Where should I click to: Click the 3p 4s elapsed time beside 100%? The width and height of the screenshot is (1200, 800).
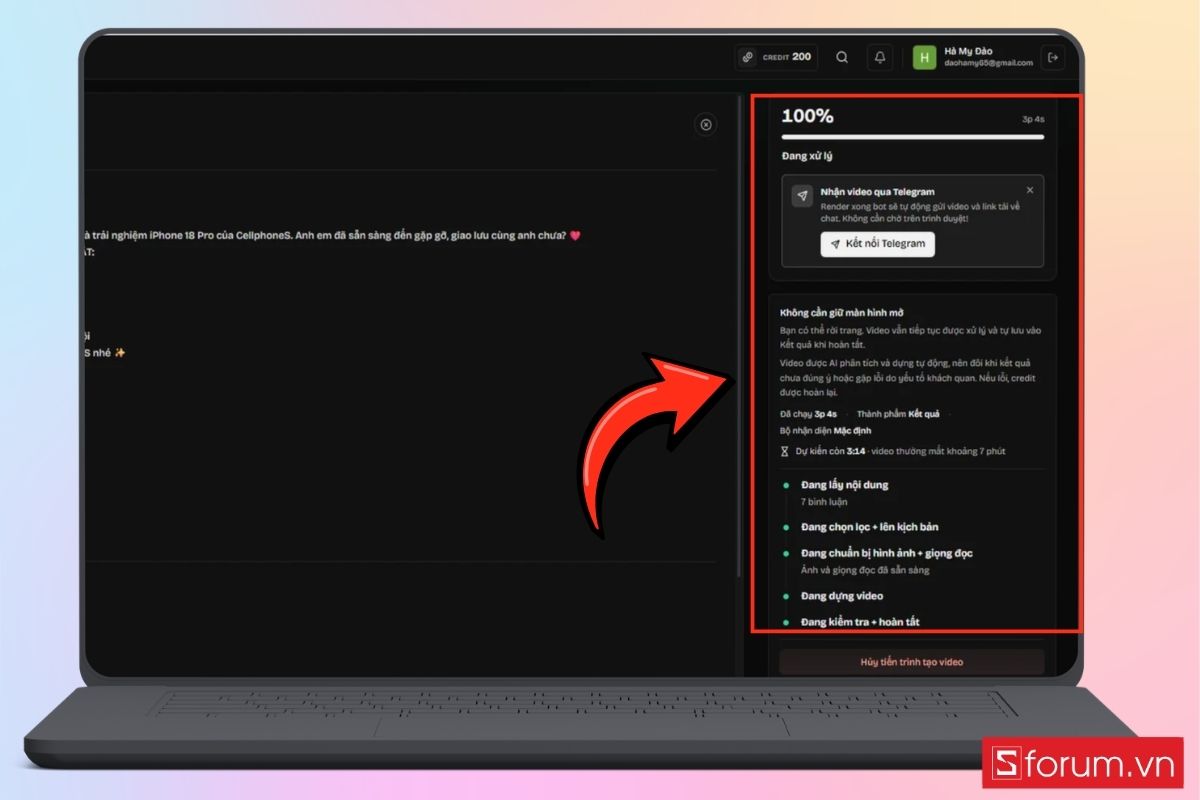tap(1033, 119)
